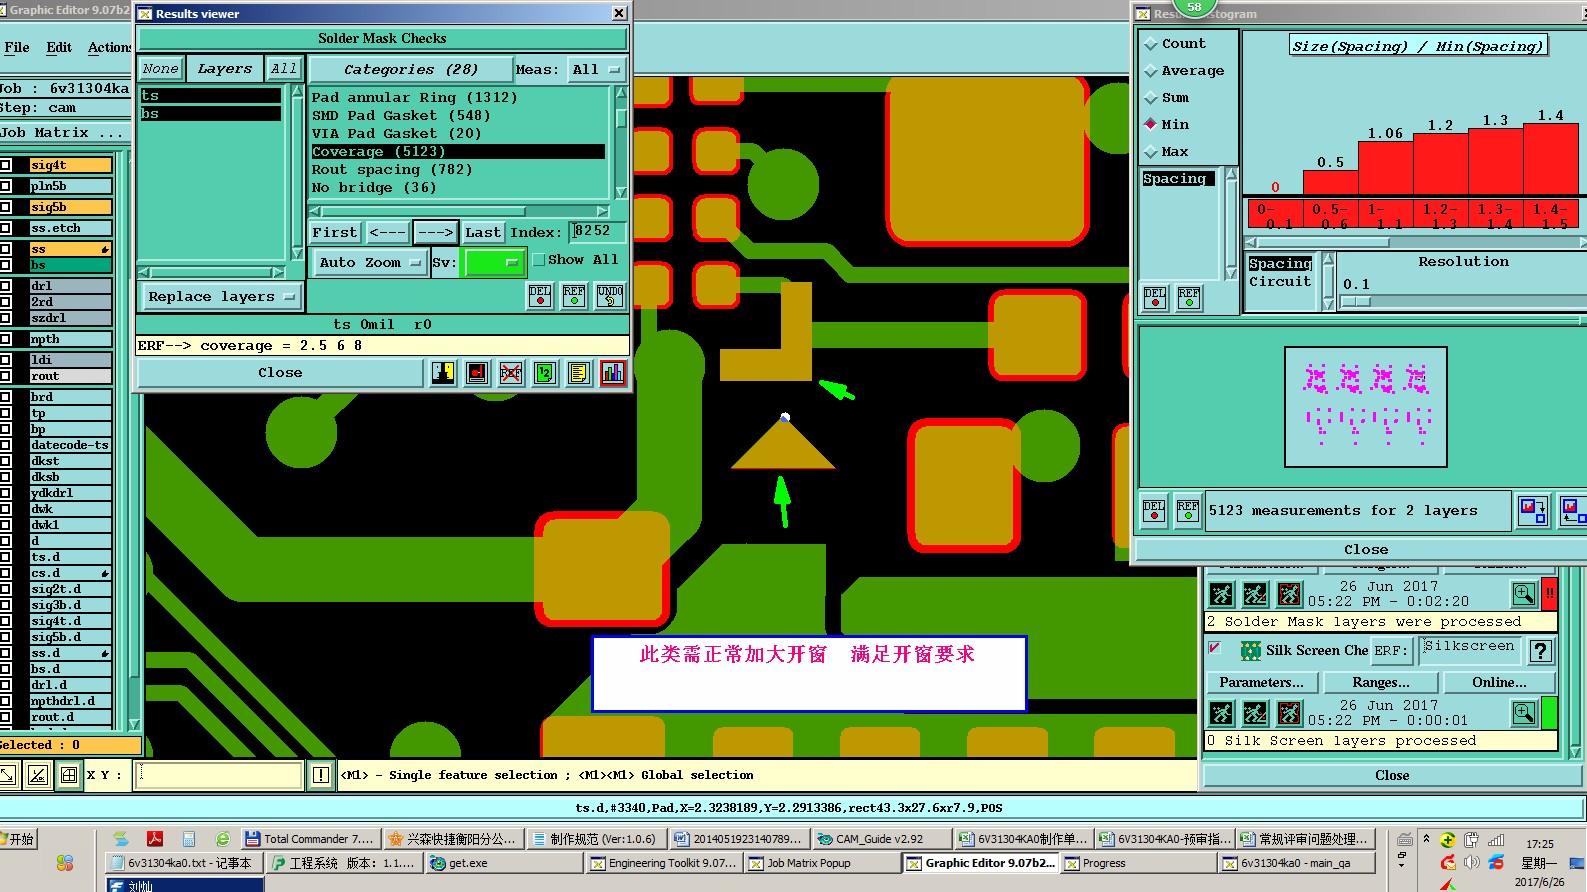Click the question mark help icon for Silkscreen
The image size is (1587, 892).
click(1541, 651)
